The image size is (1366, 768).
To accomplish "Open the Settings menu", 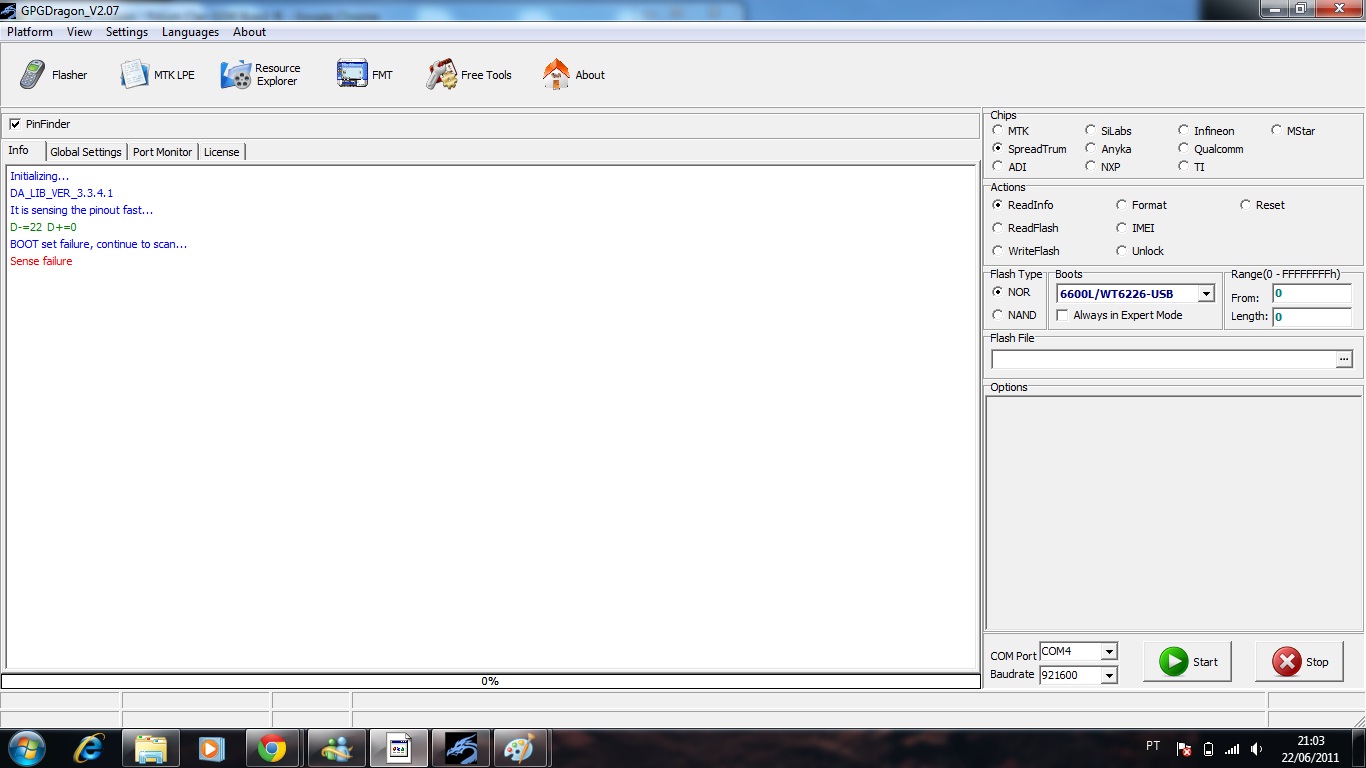I will click(127, 32).
